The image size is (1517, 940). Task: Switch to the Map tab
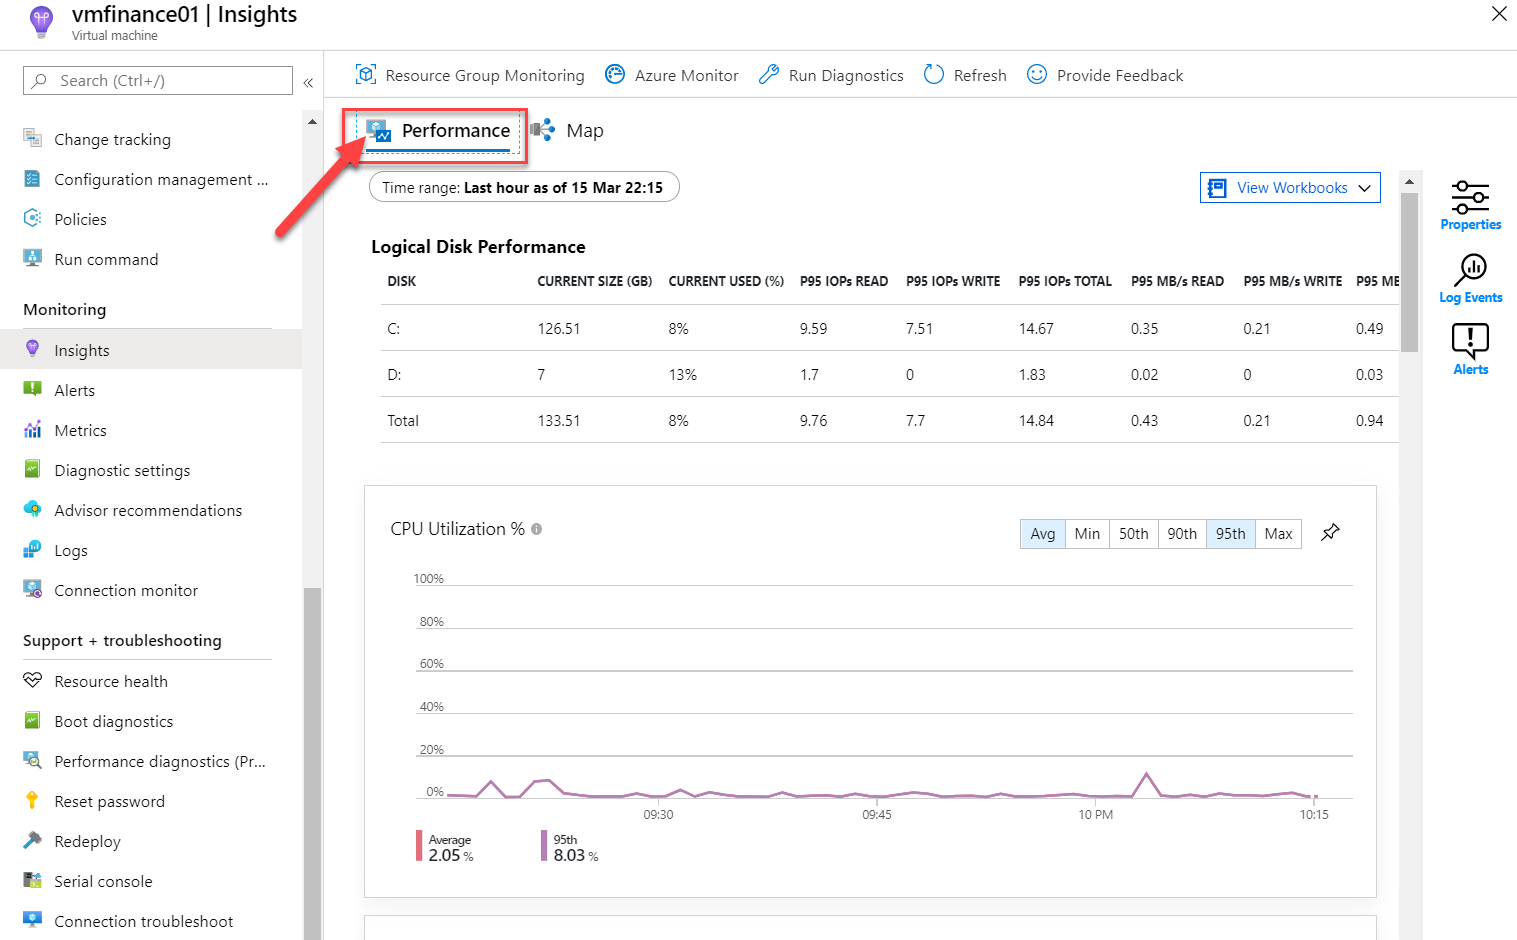coord(567,131)
